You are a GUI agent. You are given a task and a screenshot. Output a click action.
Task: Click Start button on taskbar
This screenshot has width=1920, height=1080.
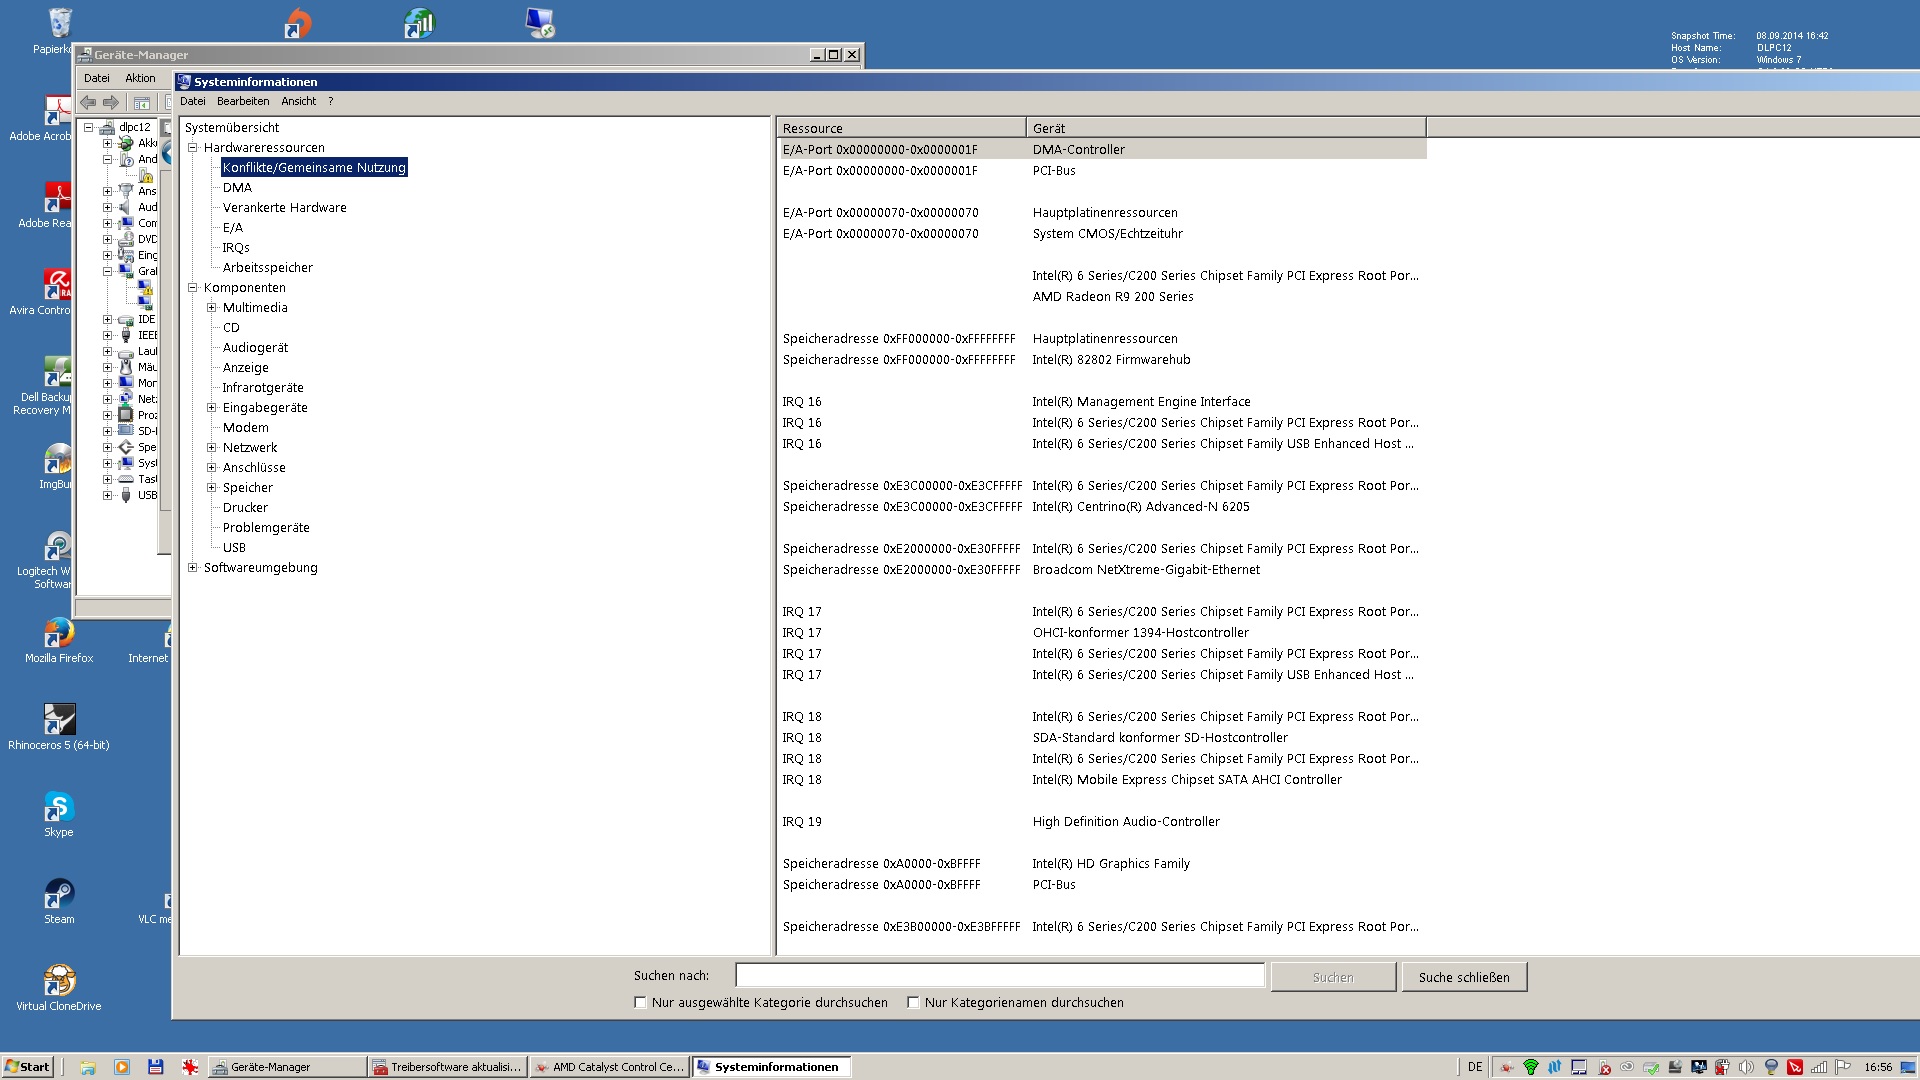[27, 1067]
